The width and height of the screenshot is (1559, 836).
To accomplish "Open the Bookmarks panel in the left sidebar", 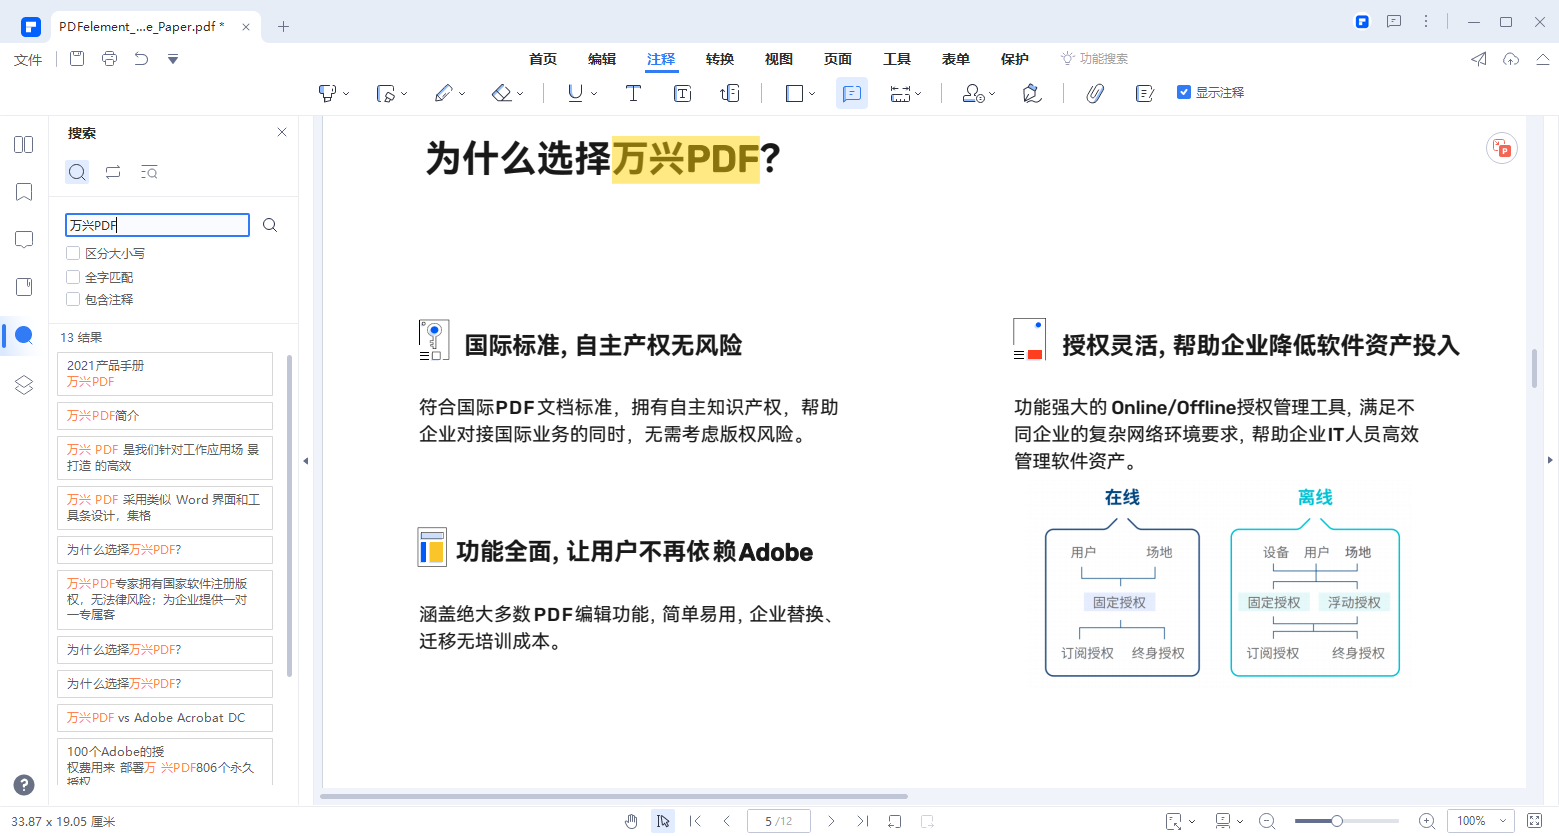I will (x=23, y=192).
